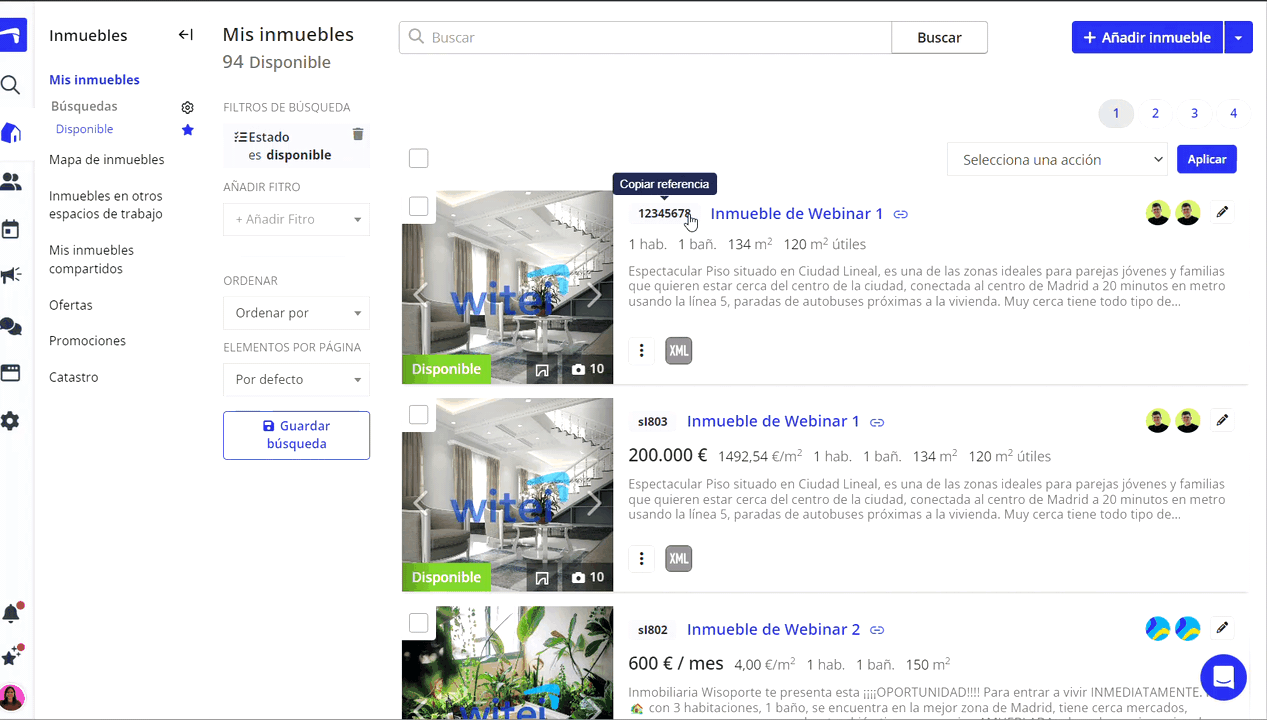Open the Selecciona una acción dropdown
Screen dimensions: 1267x720
(1057, 159)
